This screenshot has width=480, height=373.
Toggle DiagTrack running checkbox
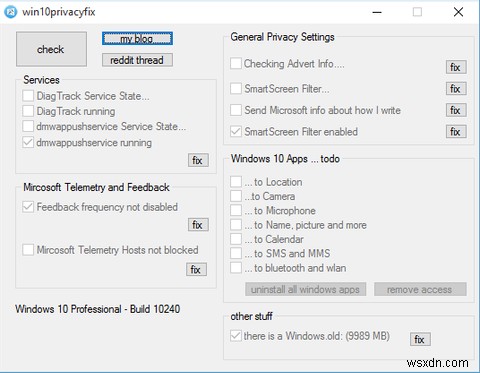(28, 111)
